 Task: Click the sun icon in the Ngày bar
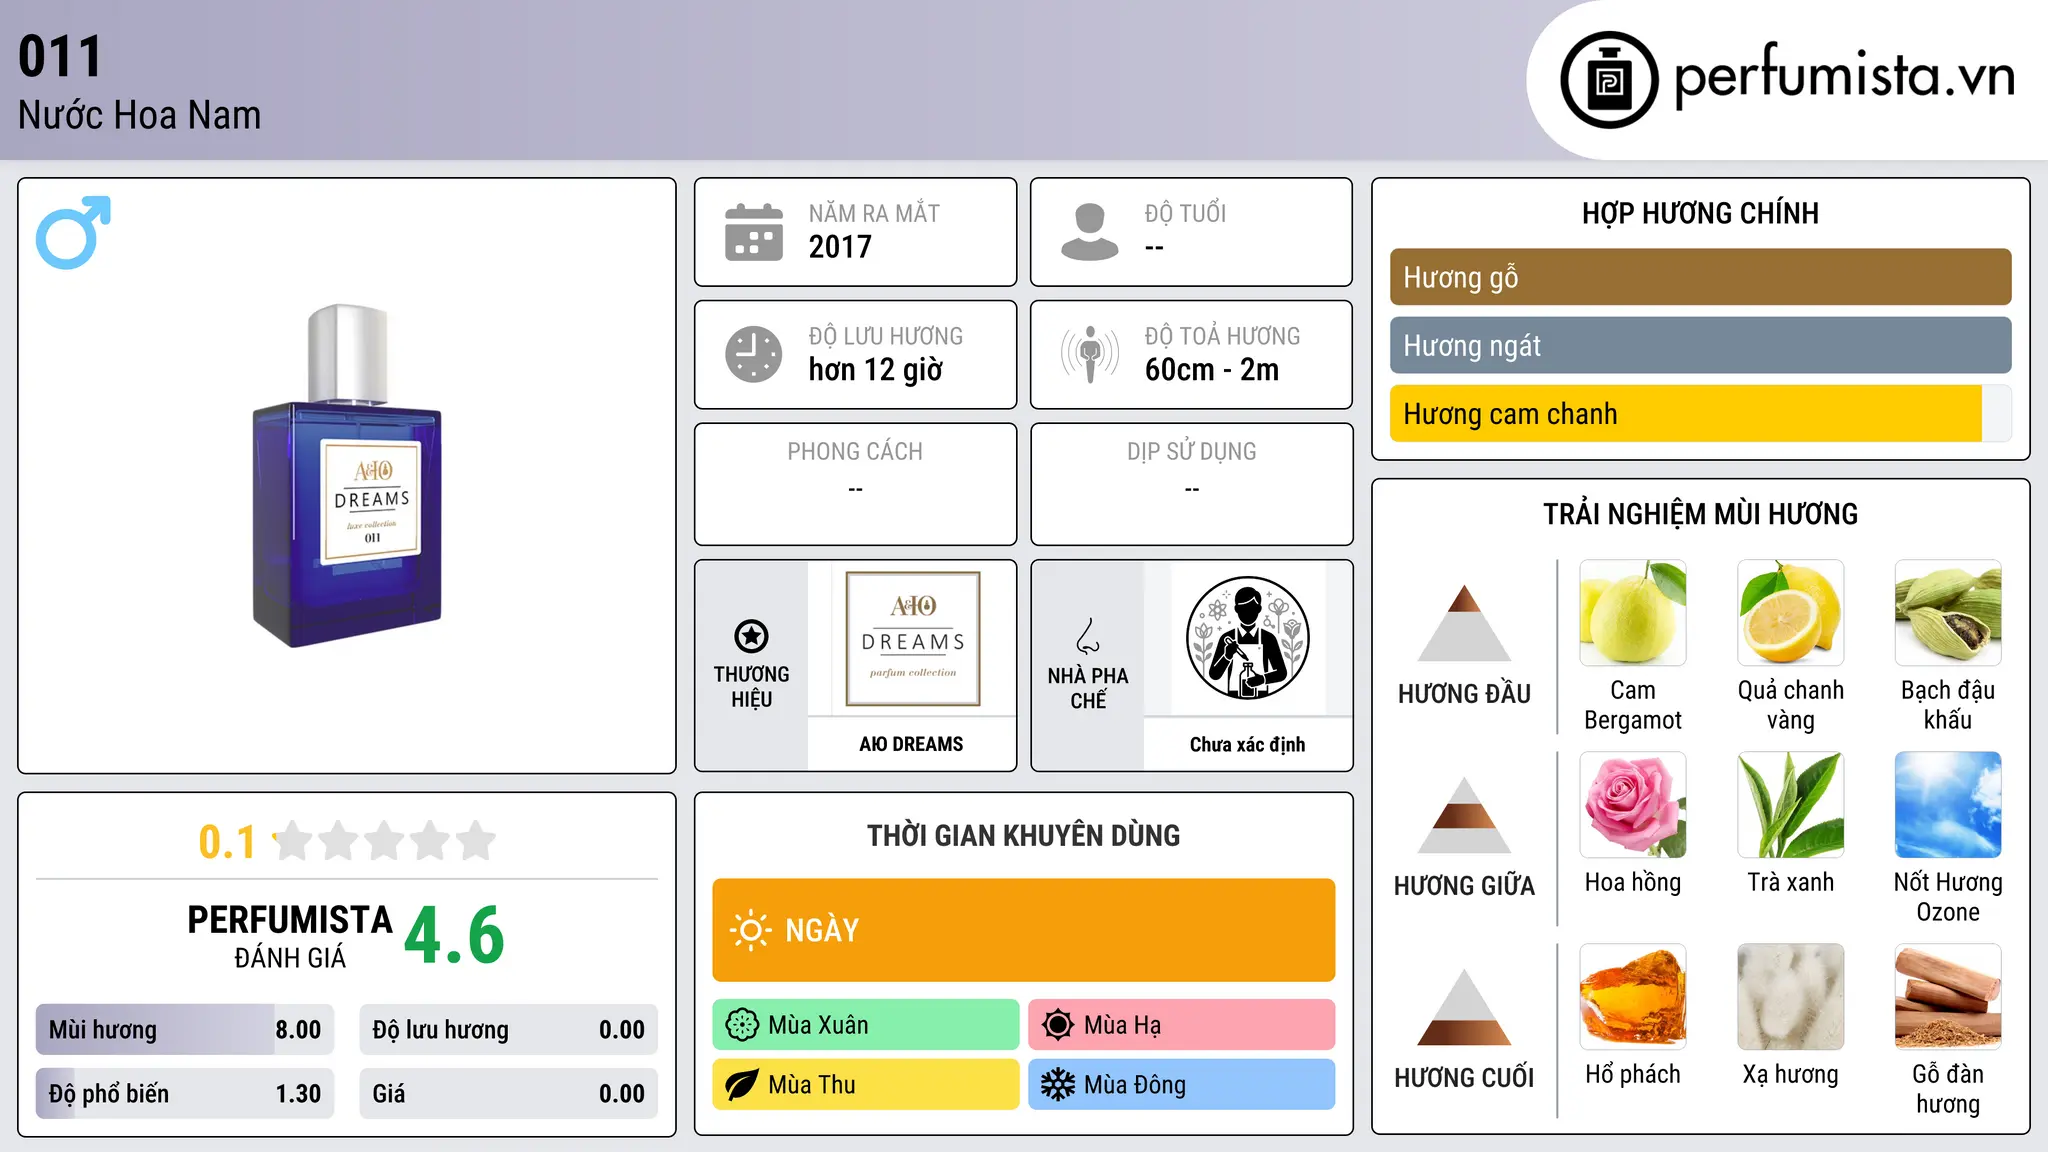750,930
